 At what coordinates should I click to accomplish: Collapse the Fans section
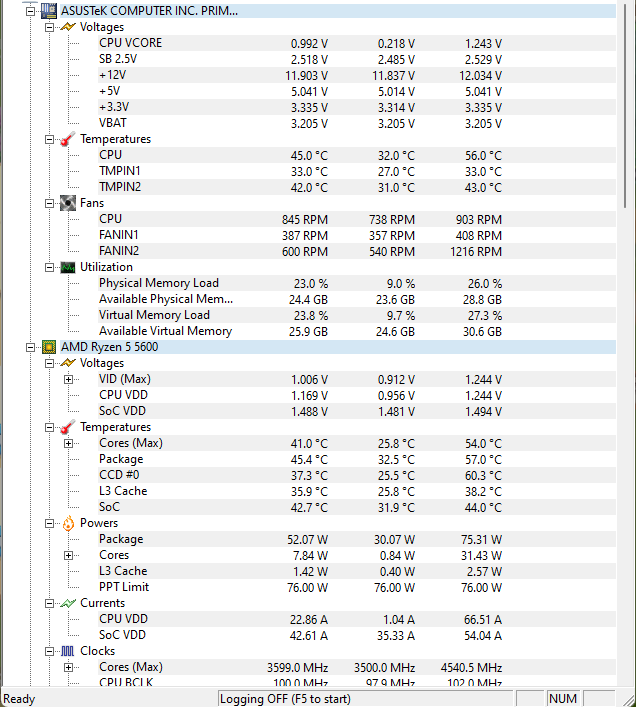(x=50, y=203)
